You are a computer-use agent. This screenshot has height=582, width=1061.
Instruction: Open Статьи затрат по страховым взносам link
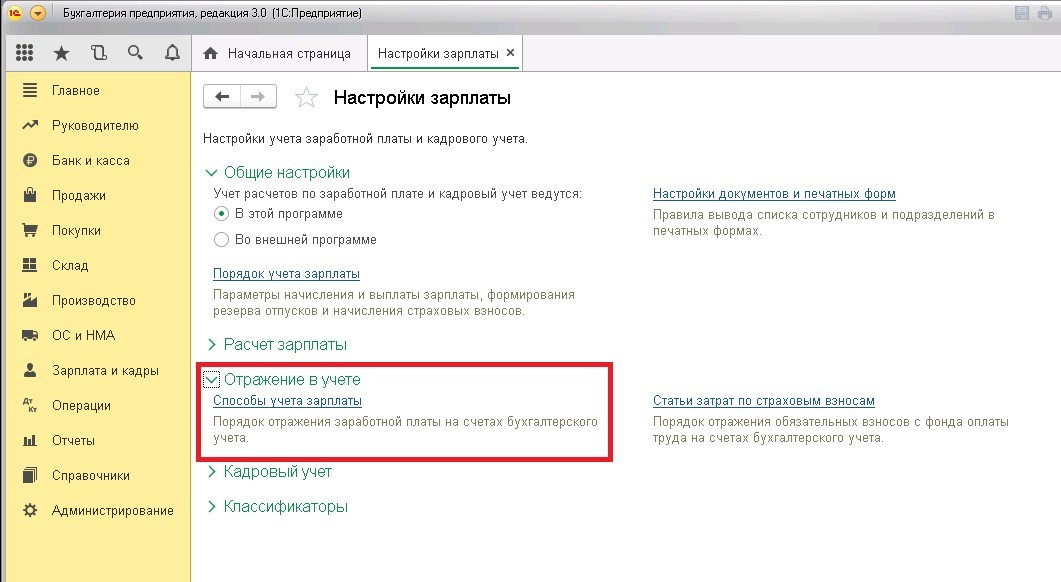click(764, 401)
